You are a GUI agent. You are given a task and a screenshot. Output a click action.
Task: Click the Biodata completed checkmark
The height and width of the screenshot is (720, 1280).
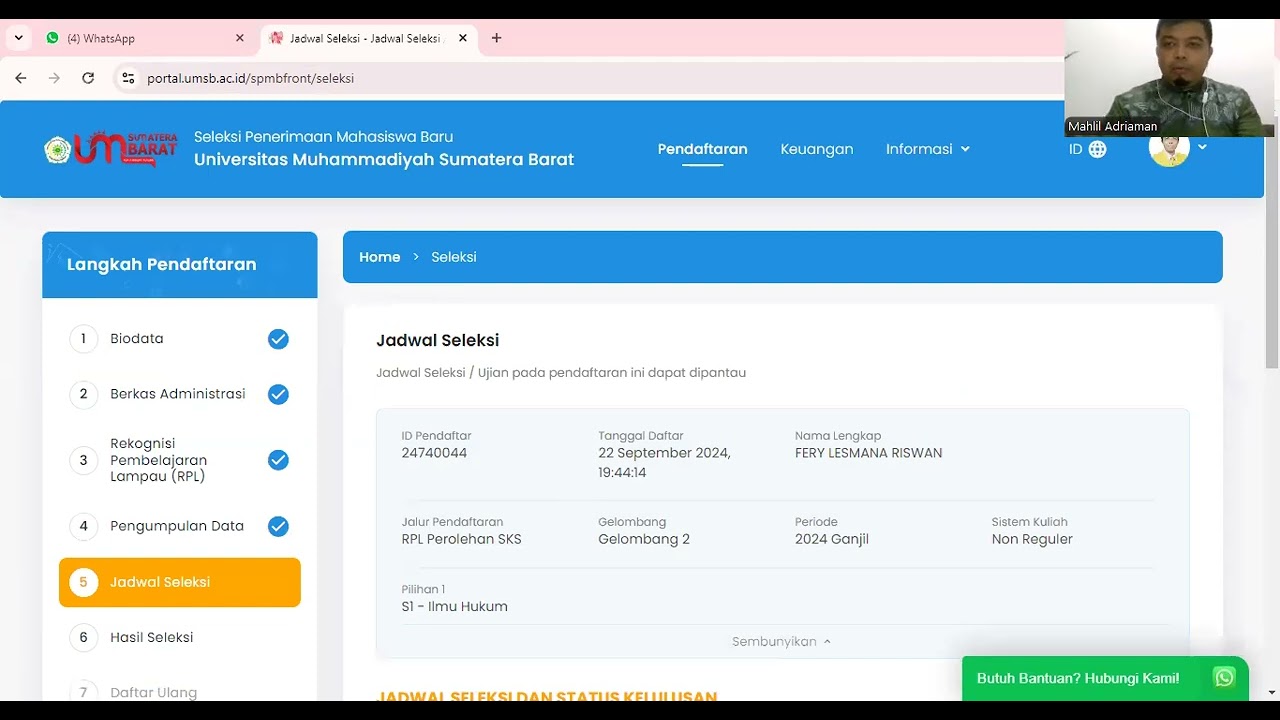point(278,339)
